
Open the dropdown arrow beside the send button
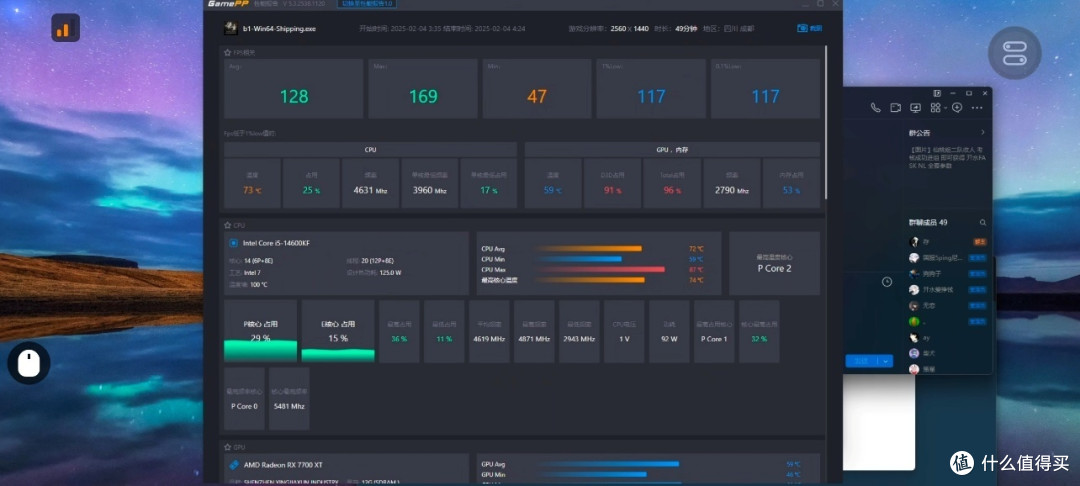coord(885,361)
